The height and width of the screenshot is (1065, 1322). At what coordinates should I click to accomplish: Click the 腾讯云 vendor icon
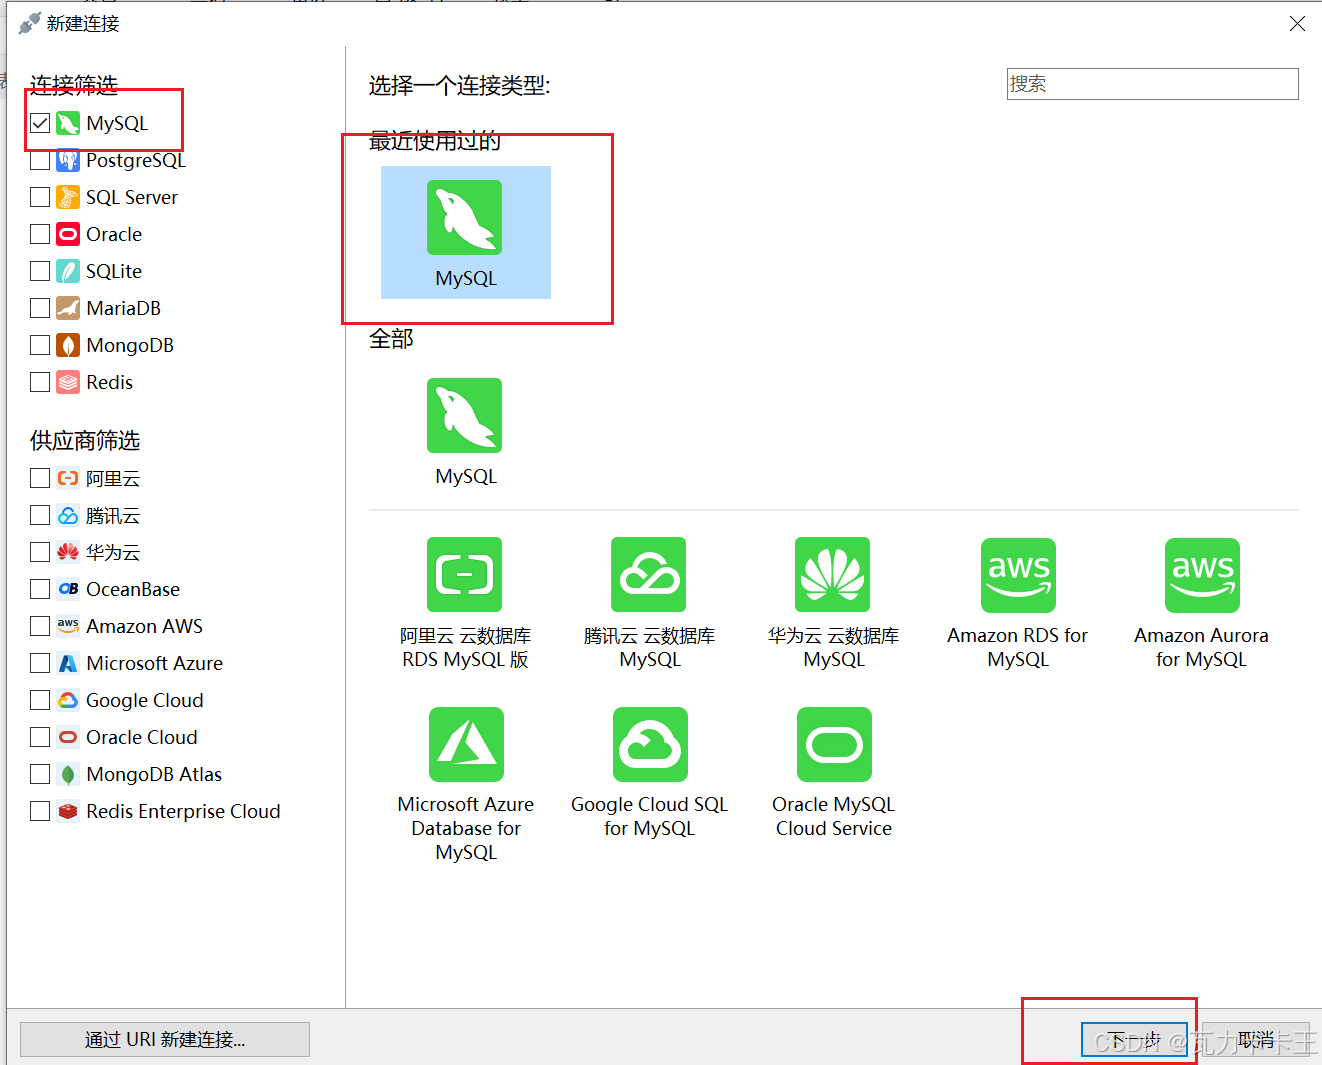point(68,515)
